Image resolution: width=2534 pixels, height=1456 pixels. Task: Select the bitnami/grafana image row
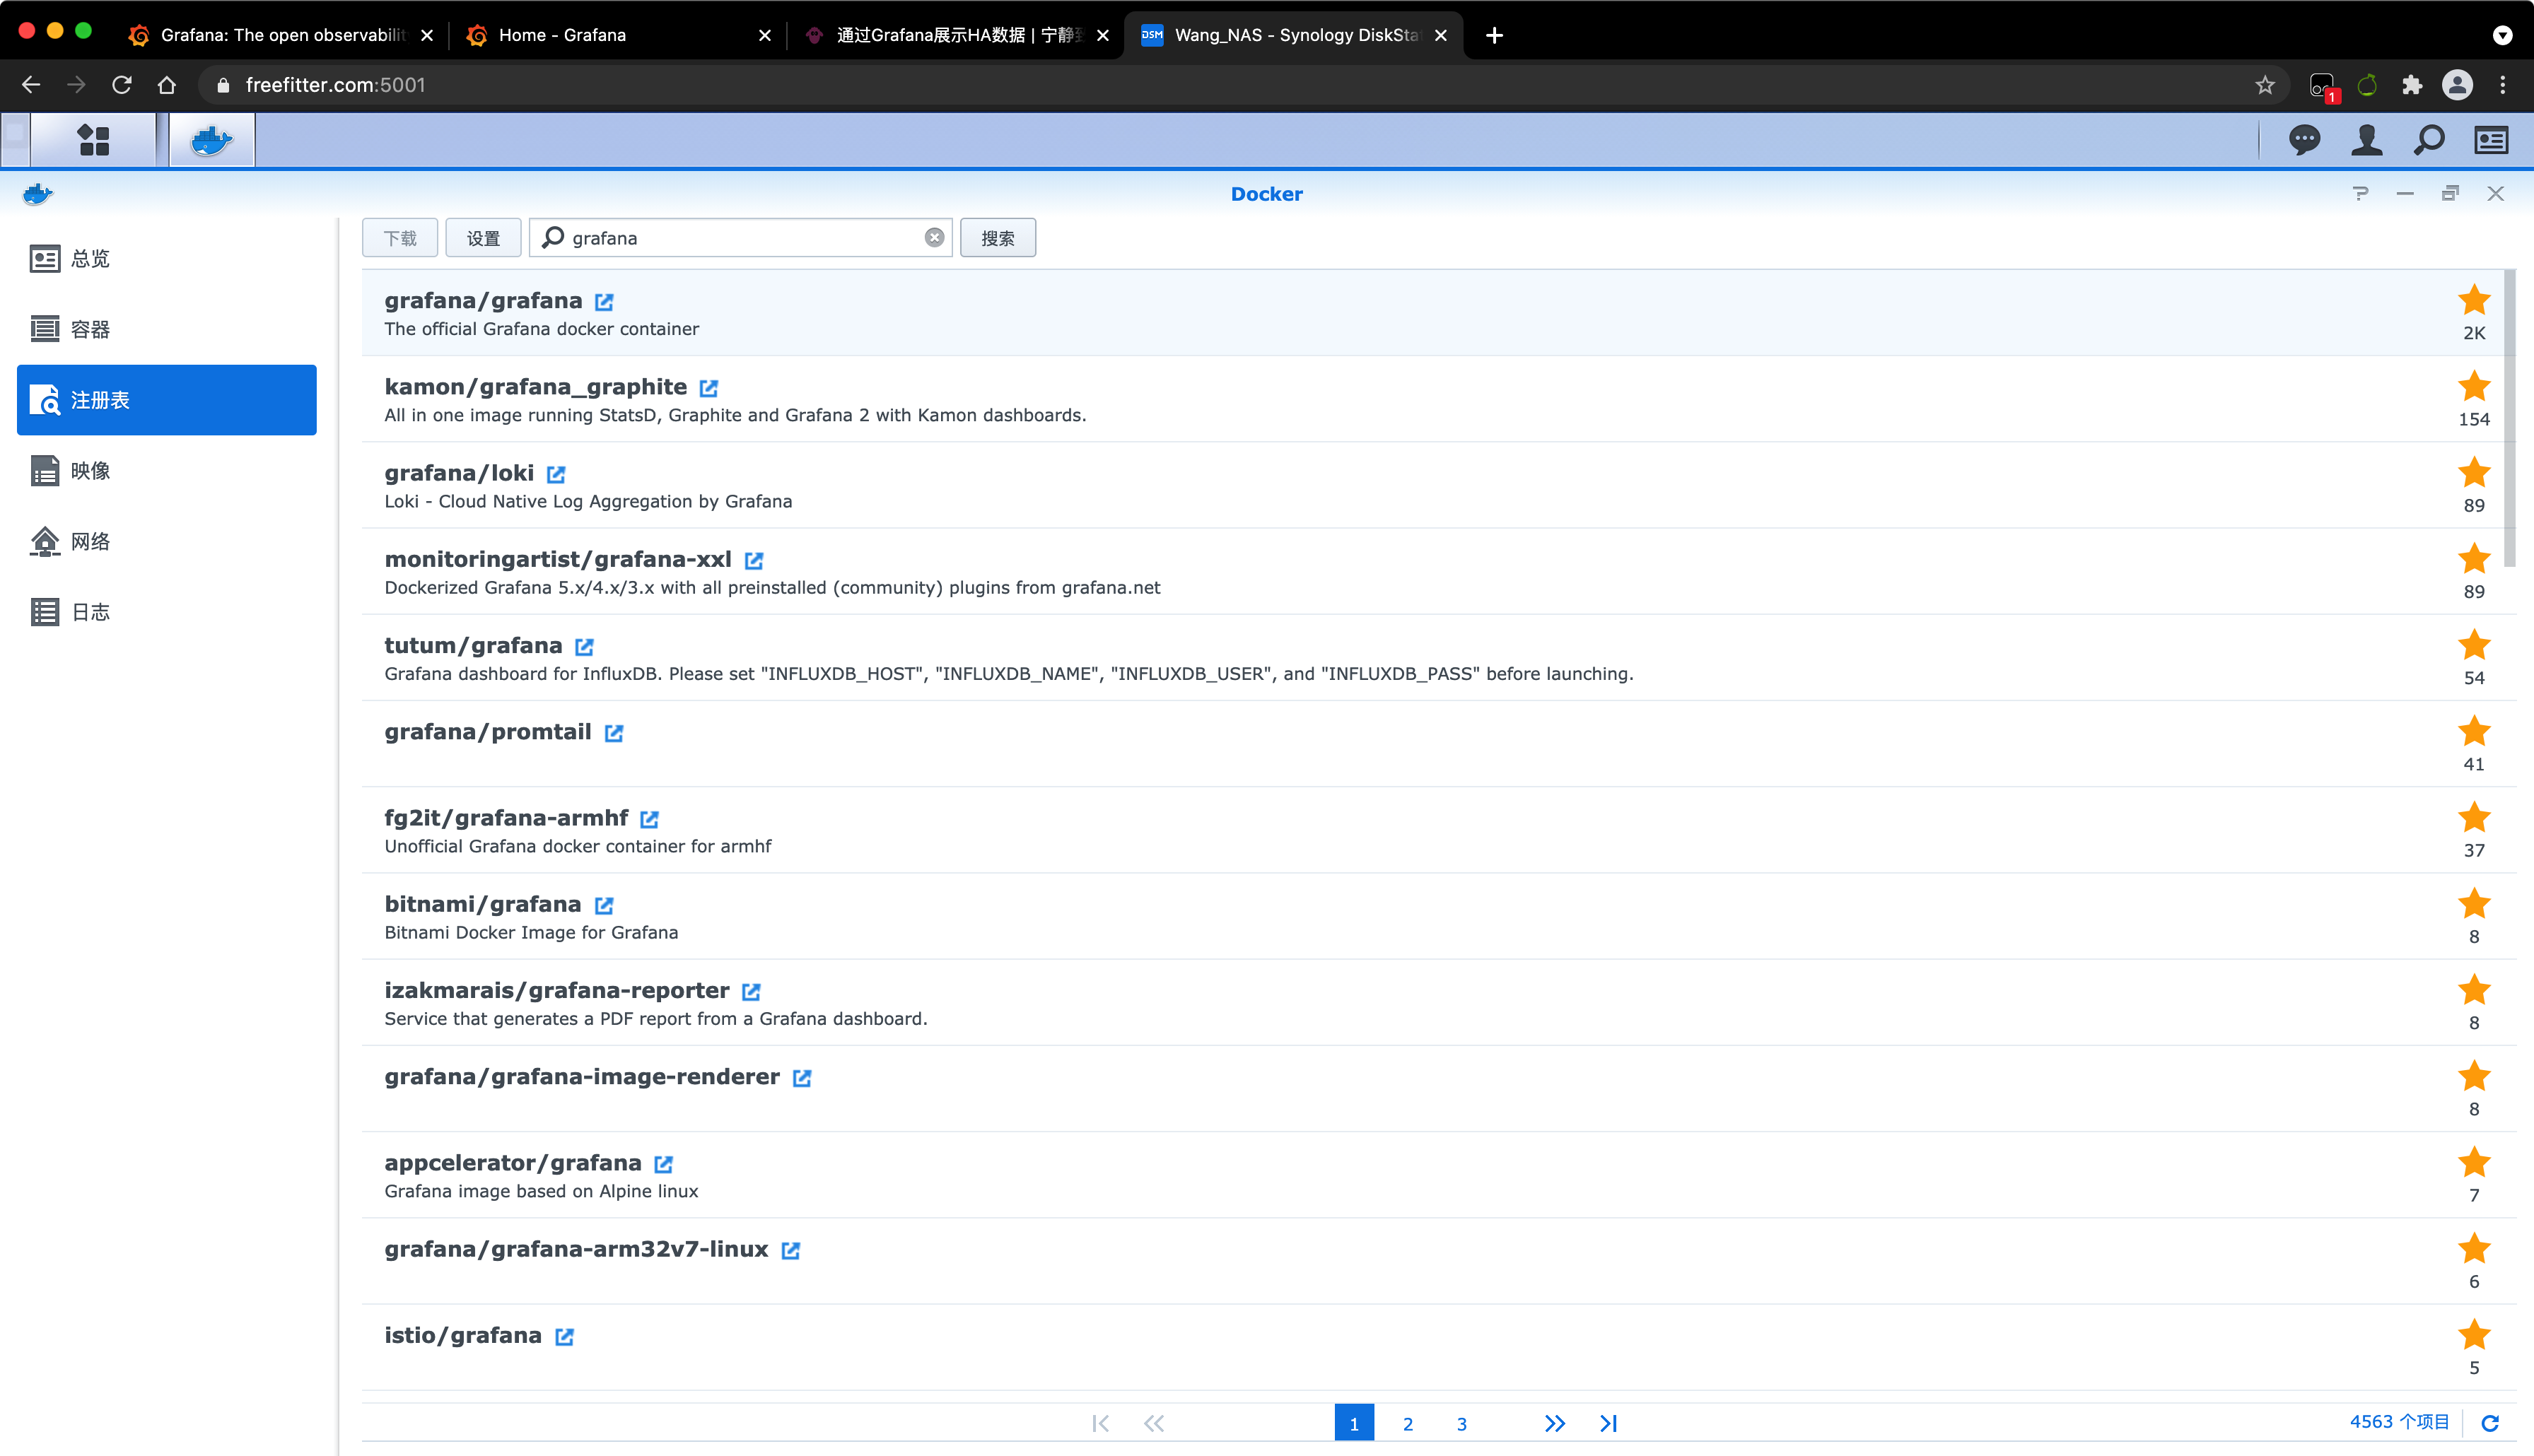[1432, 917]
